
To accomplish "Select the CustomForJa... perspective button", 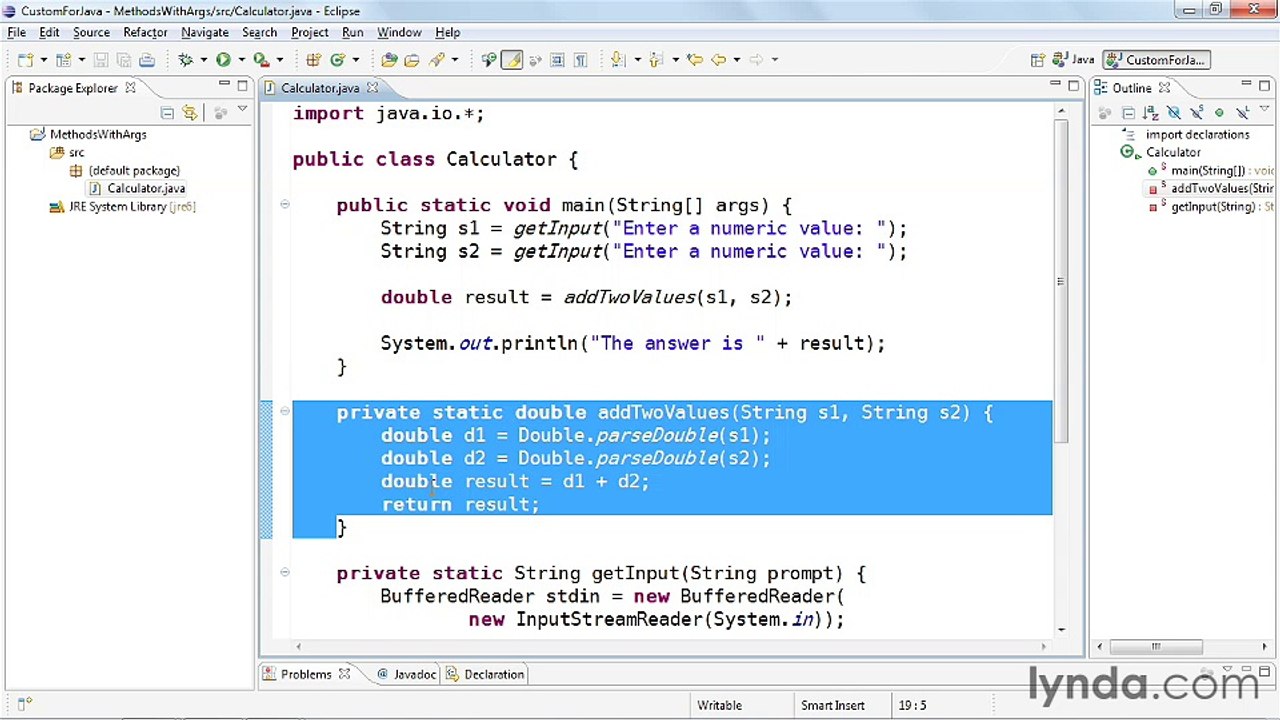I will (x=1157, y=60).
